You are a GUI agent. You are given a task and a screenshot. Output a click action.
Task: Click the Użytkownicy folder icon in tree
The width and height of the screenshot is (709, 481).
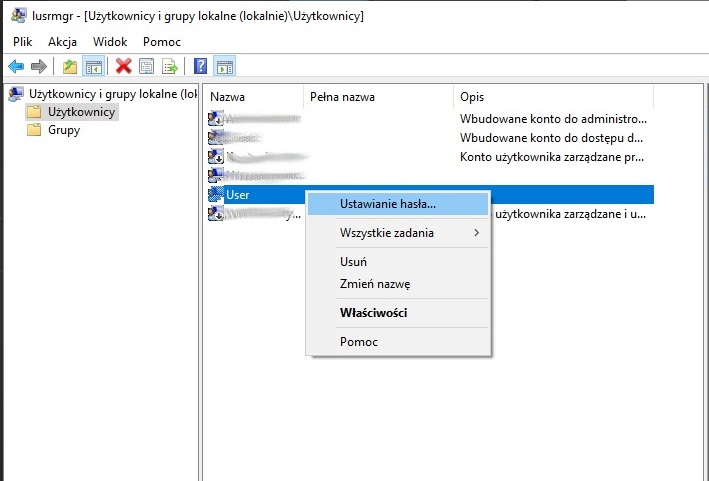tap(34, 112)
